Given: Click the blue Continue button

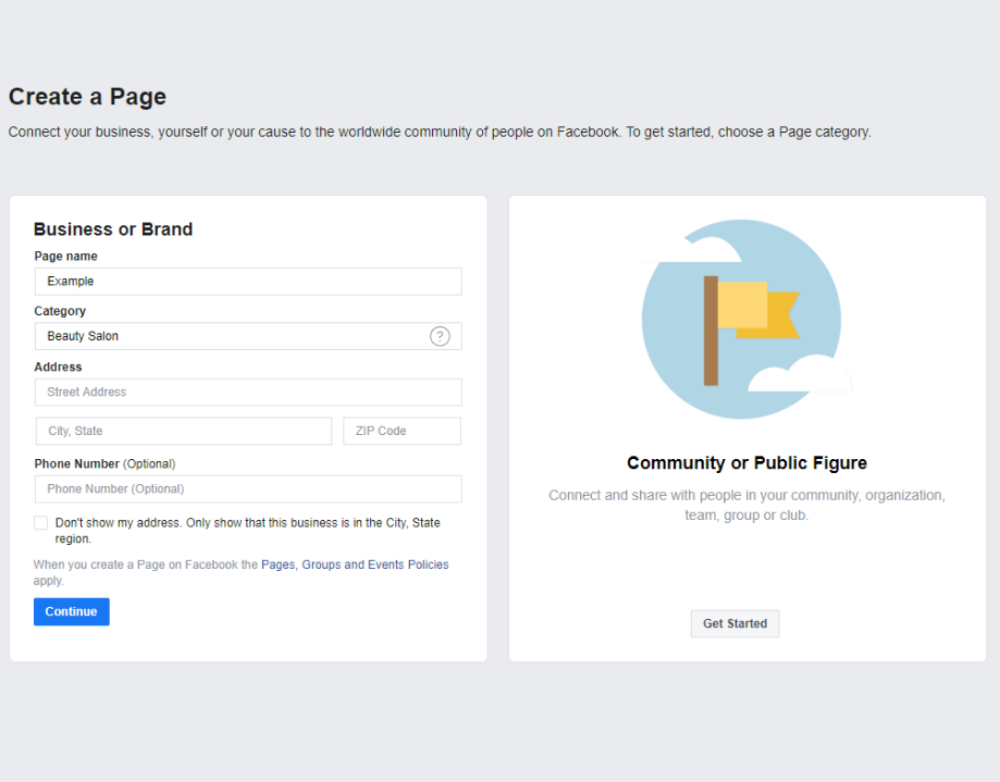Looking at the screenshot, I should click(71, 611).
